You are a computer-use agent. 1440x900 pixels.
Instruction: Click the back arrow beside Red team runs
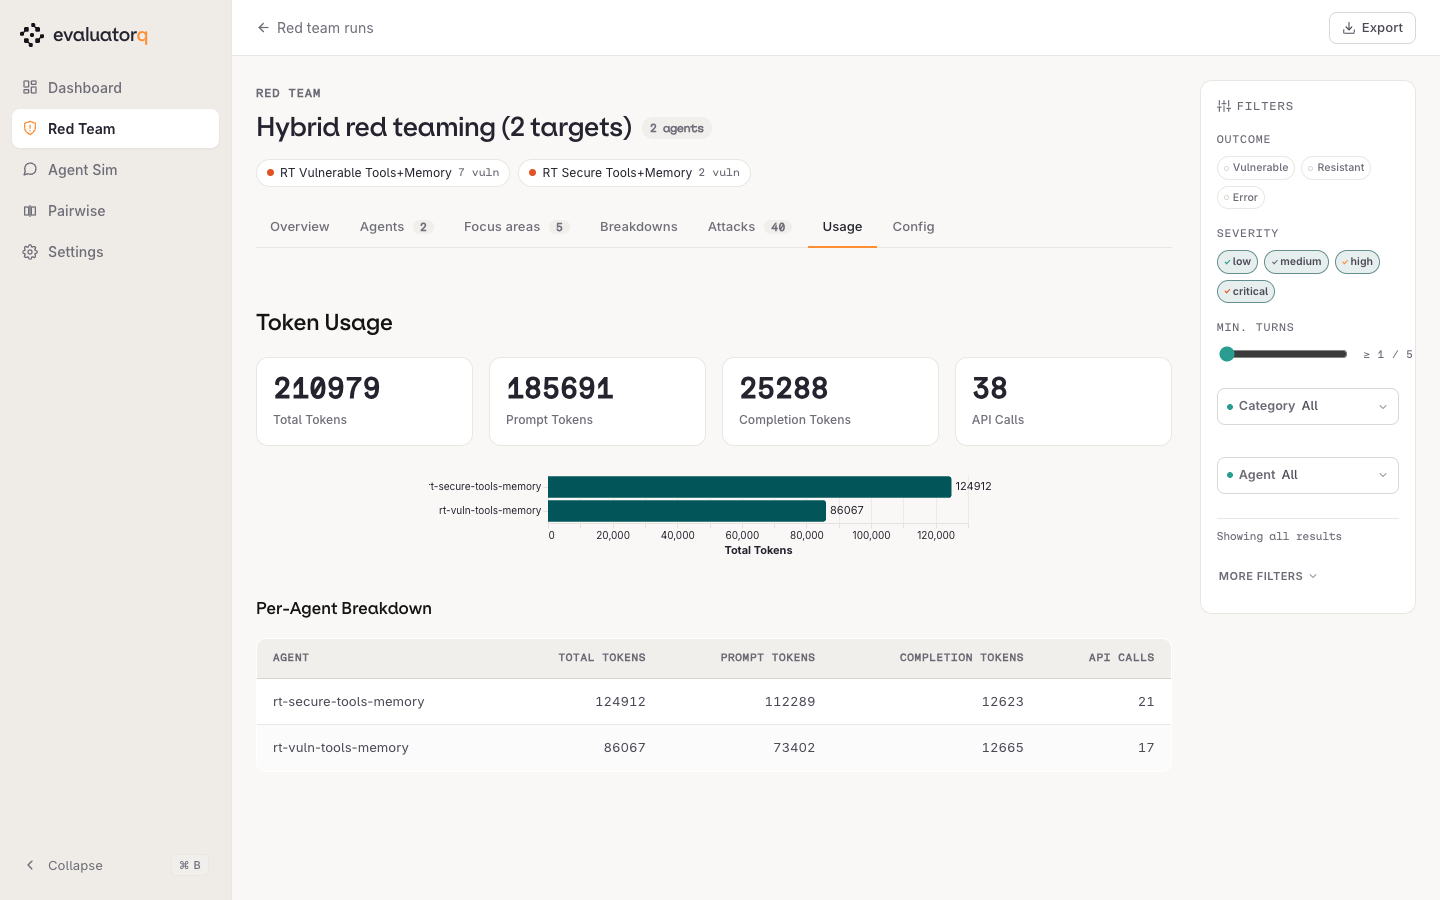tap(263, 28)
